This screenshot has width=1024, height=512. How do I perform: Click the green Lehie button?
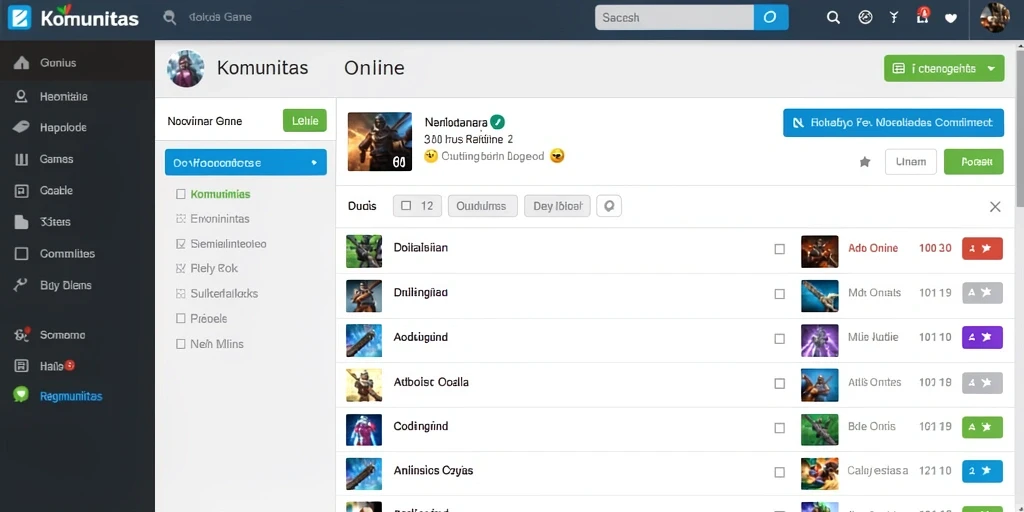[304, 120]
